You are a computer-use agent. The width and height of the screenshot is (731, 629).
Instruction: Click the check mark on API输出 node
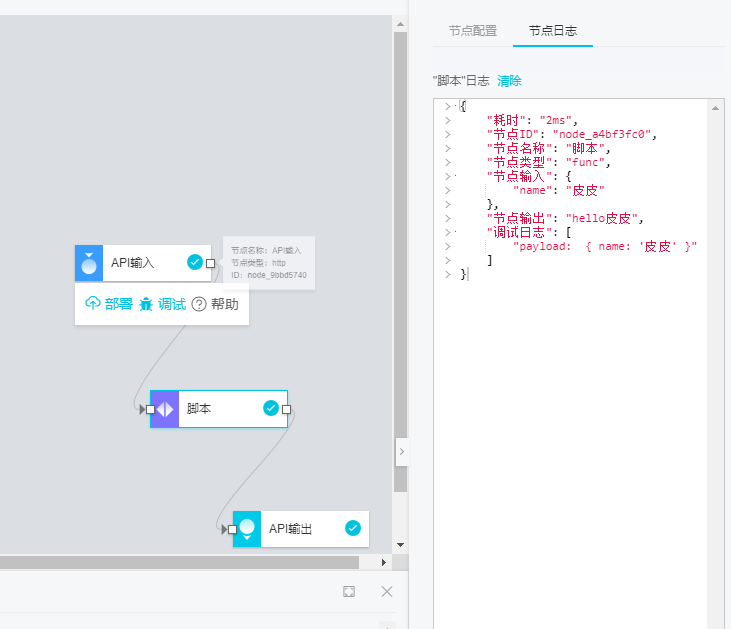[x=353, y=528]
